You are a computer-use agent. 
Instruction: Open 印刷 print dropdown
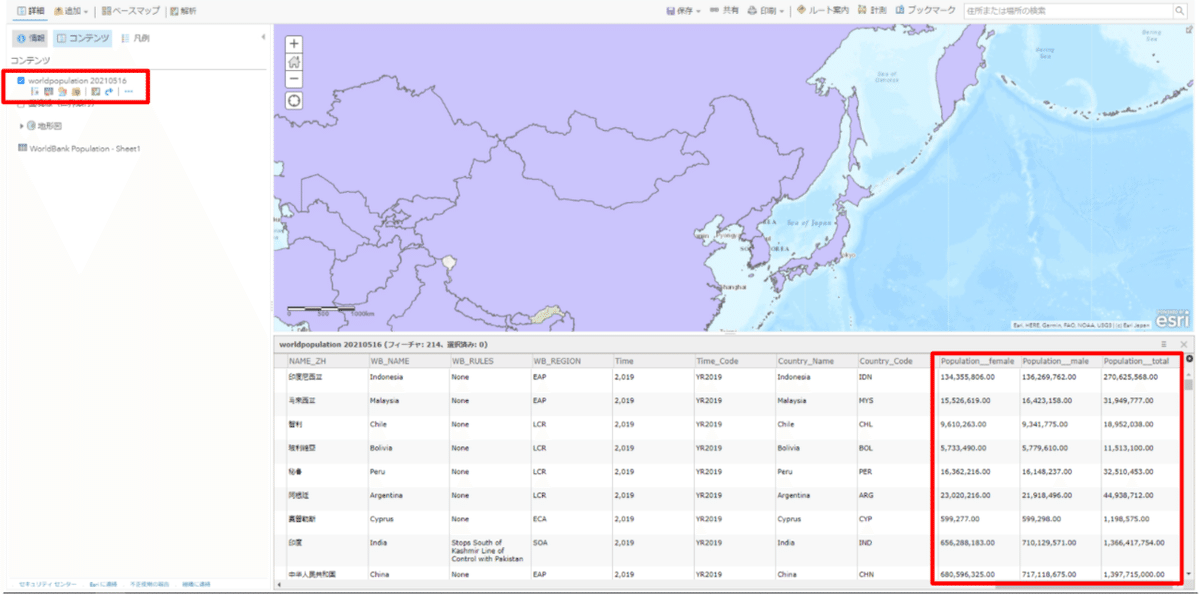(x=766, y=11)
